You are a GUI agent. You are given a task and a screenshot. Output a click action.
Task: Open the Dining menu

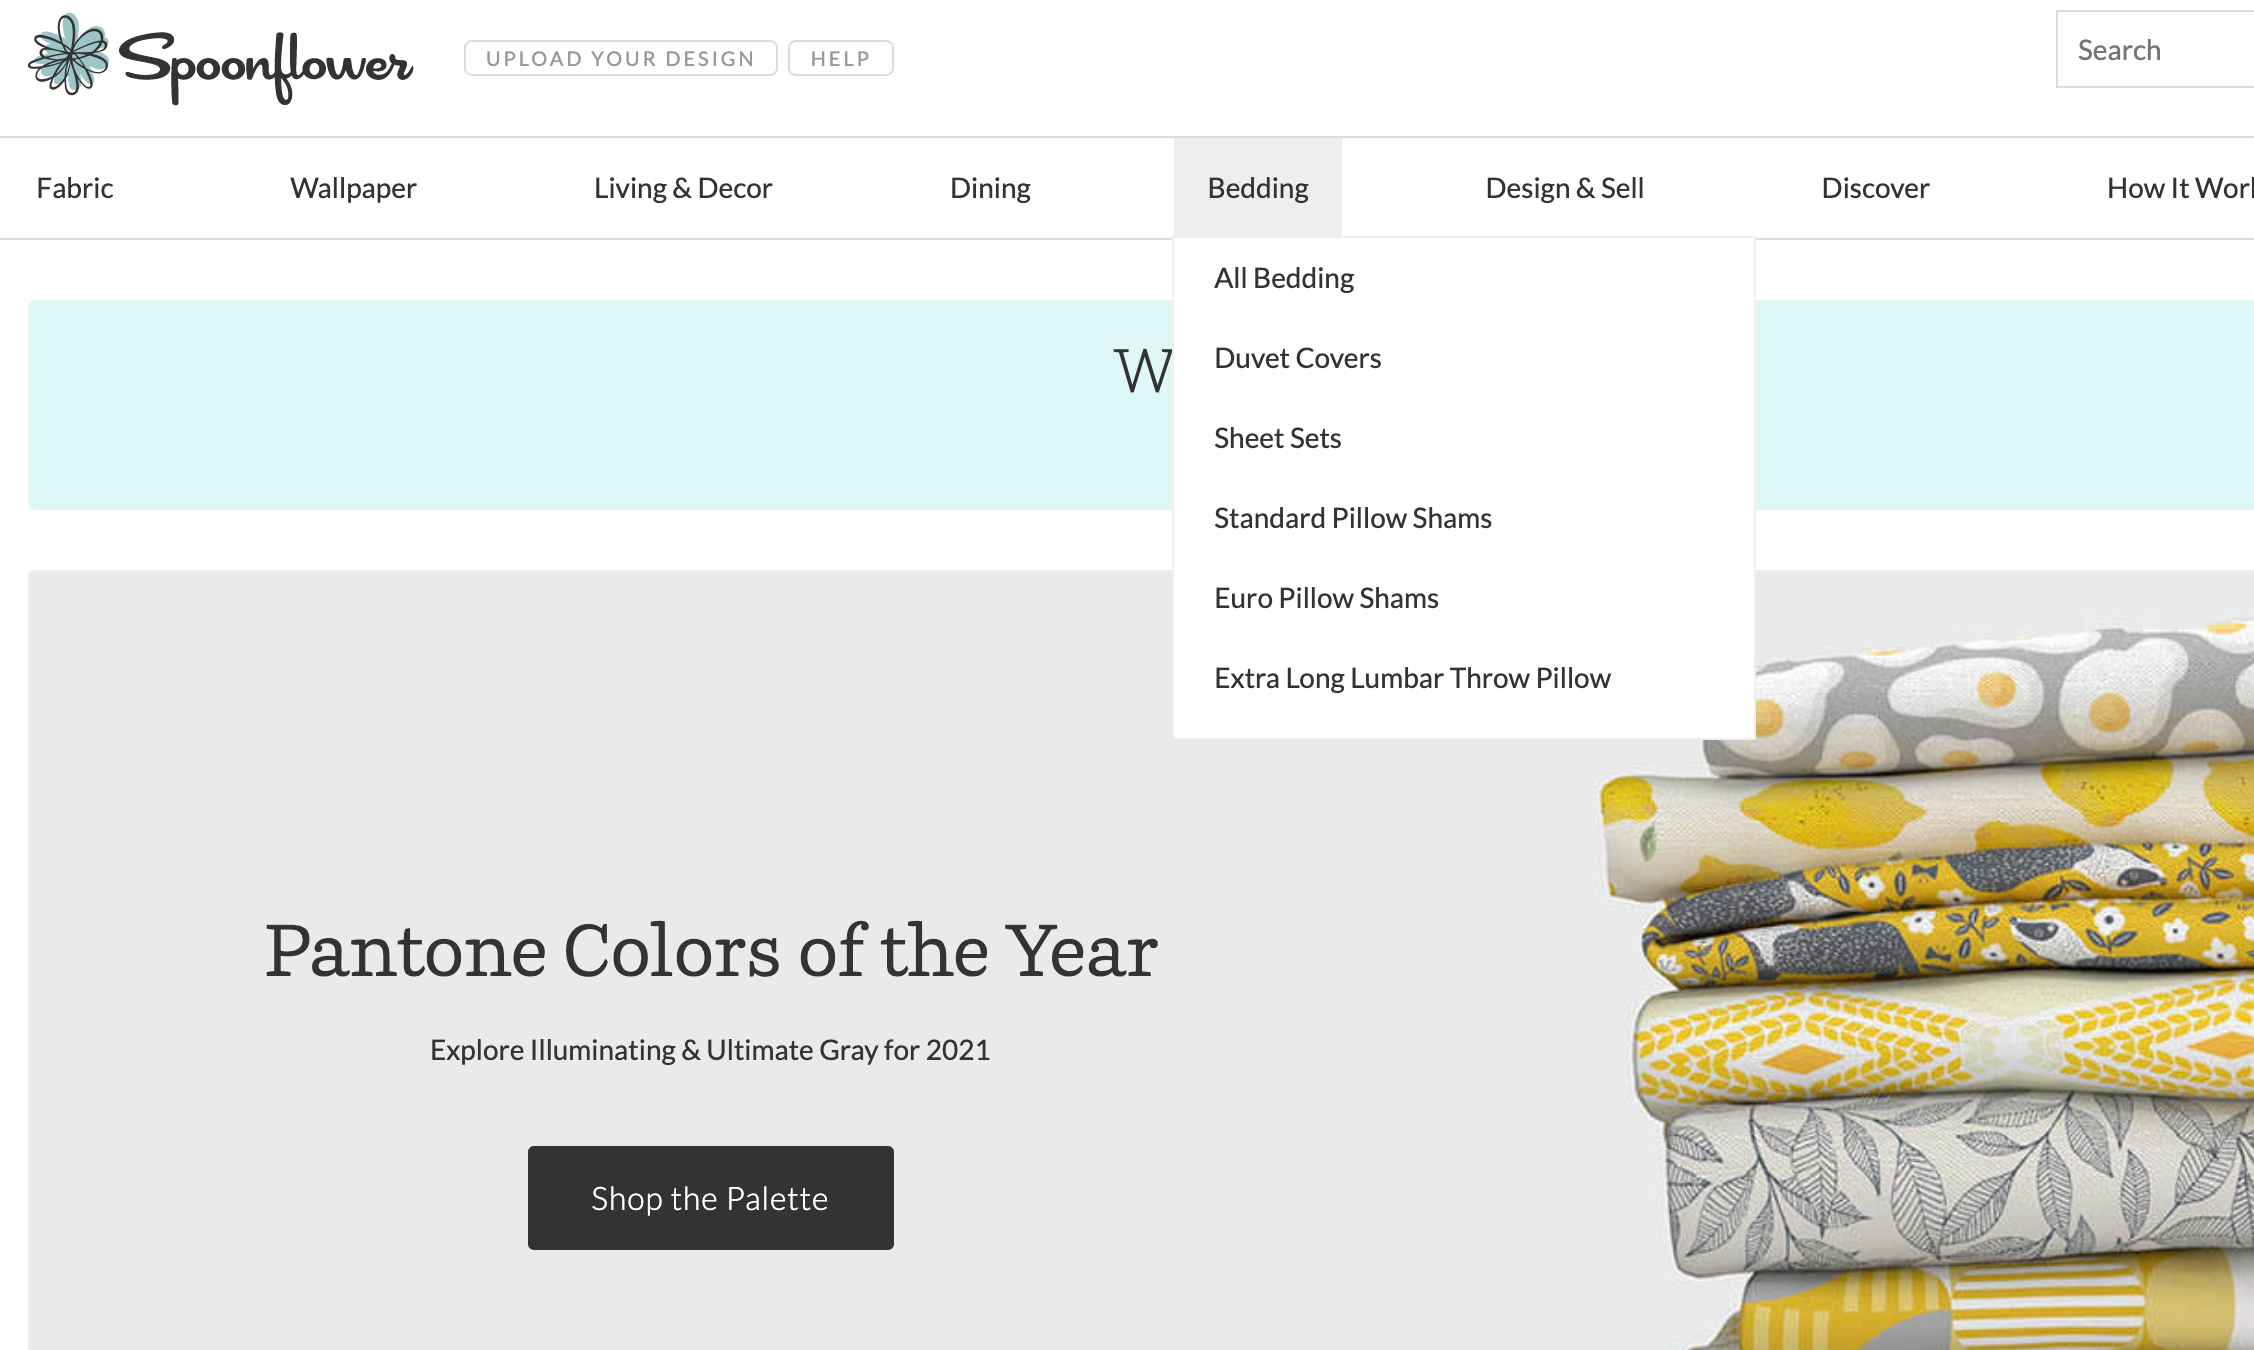[x=990, y=188]
